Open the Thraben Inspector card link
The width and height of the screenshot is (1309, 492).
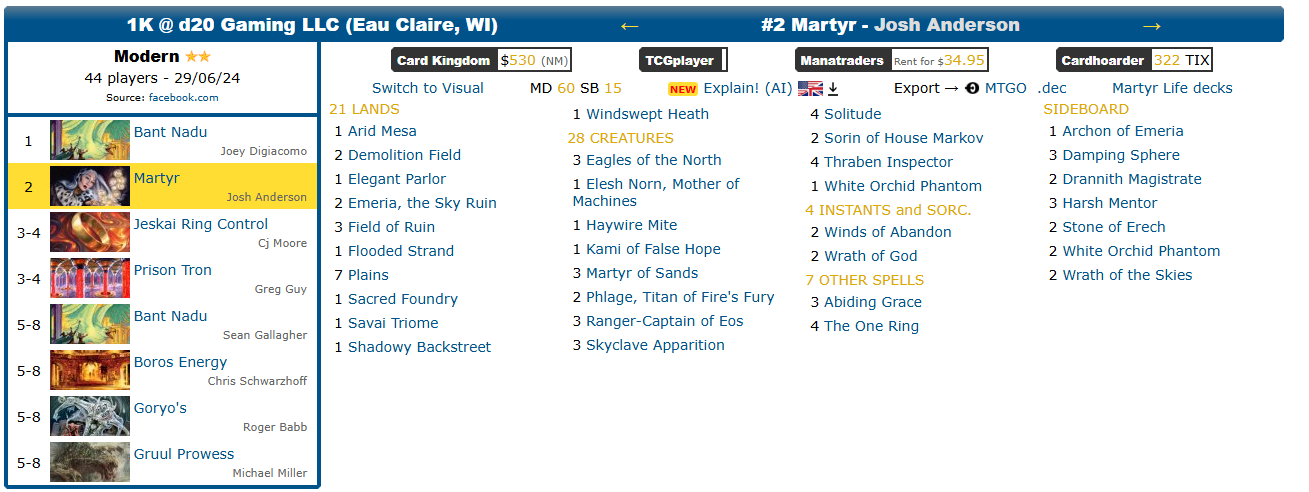coord(888,162)
